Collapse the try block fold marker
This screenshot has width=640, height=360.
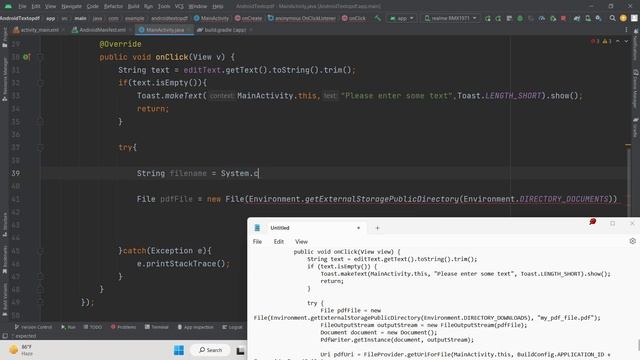pos(40,147)
